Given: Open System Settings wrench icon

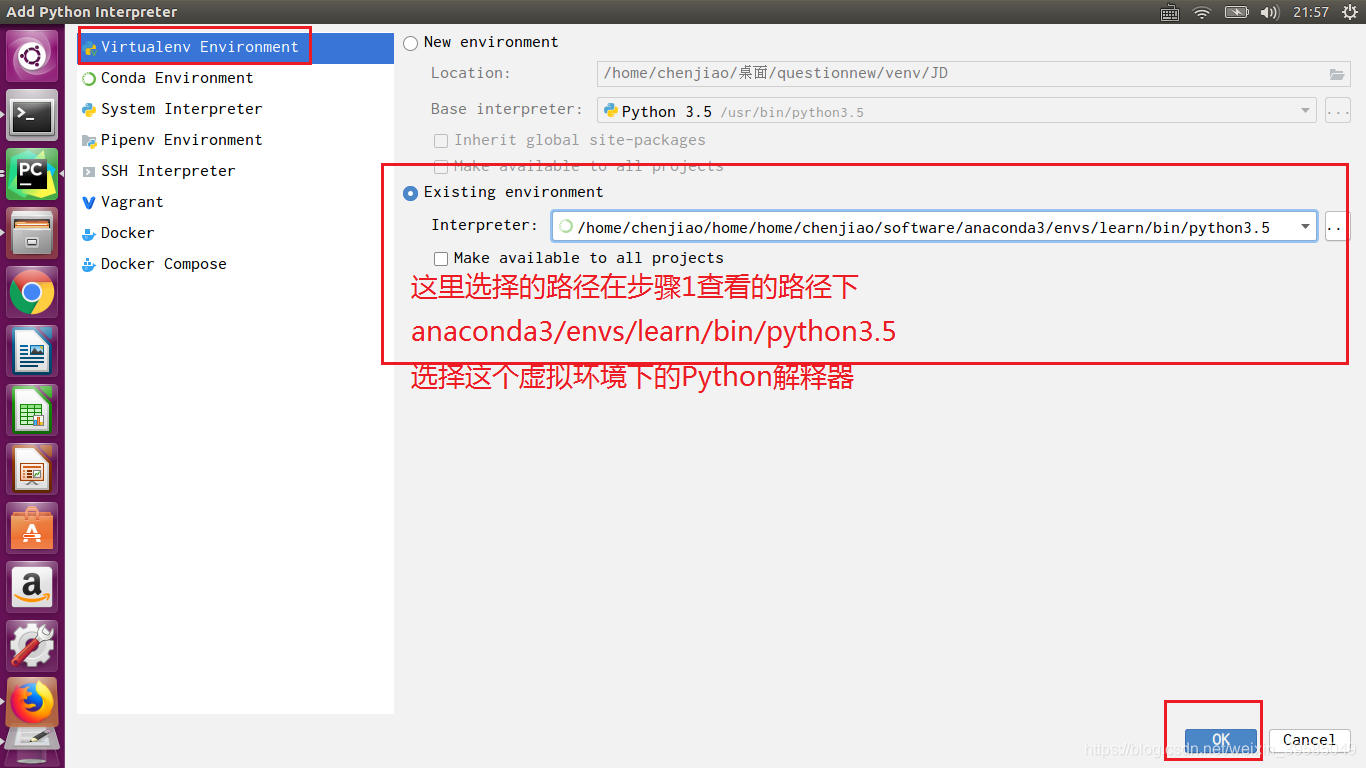Looking at the screenshot, I should [x=33, y=646].
